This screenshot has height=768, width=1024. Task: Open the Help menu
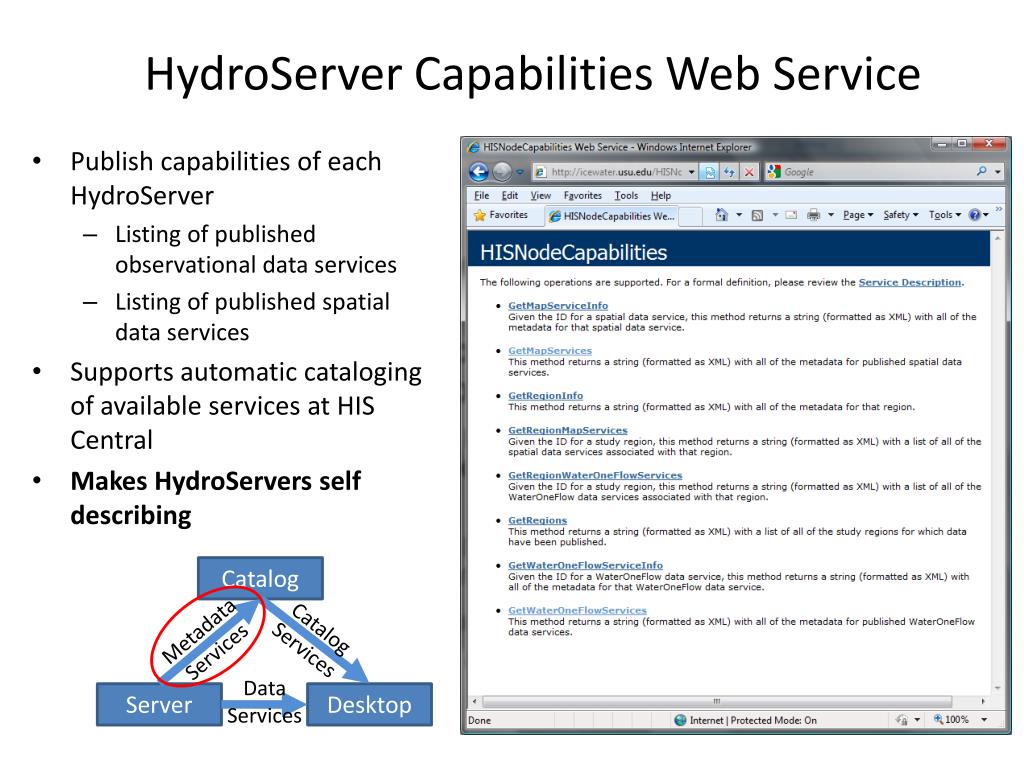click(x=661, y=195)
